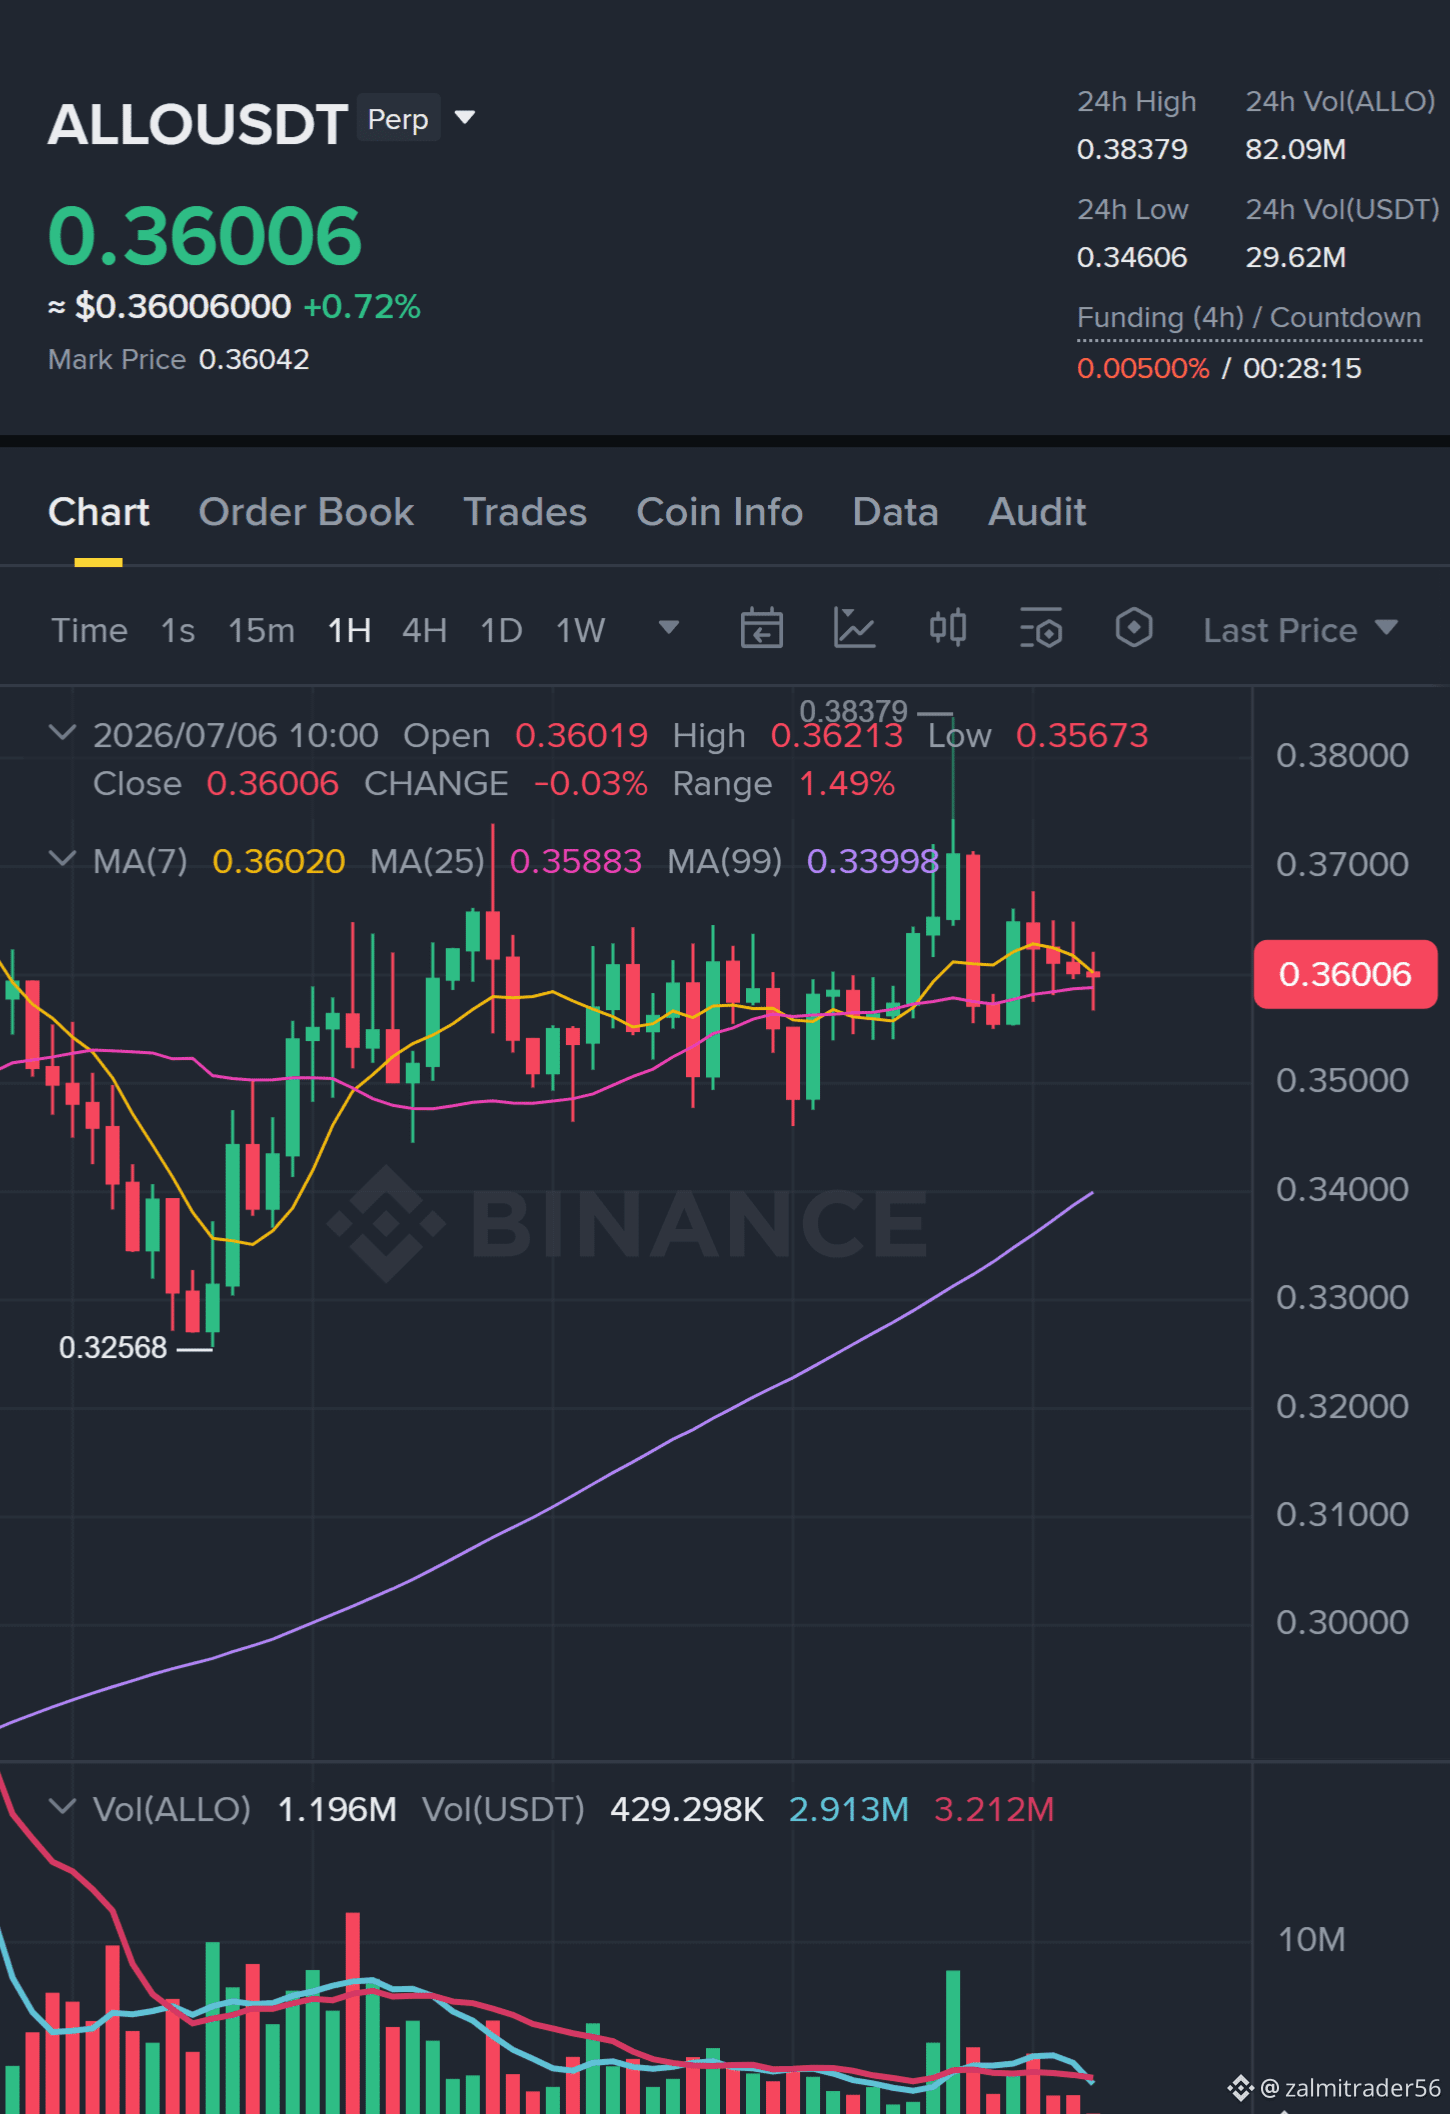
Task: Expand the more time intervals dropdown
Action: (x=669, y=628)
